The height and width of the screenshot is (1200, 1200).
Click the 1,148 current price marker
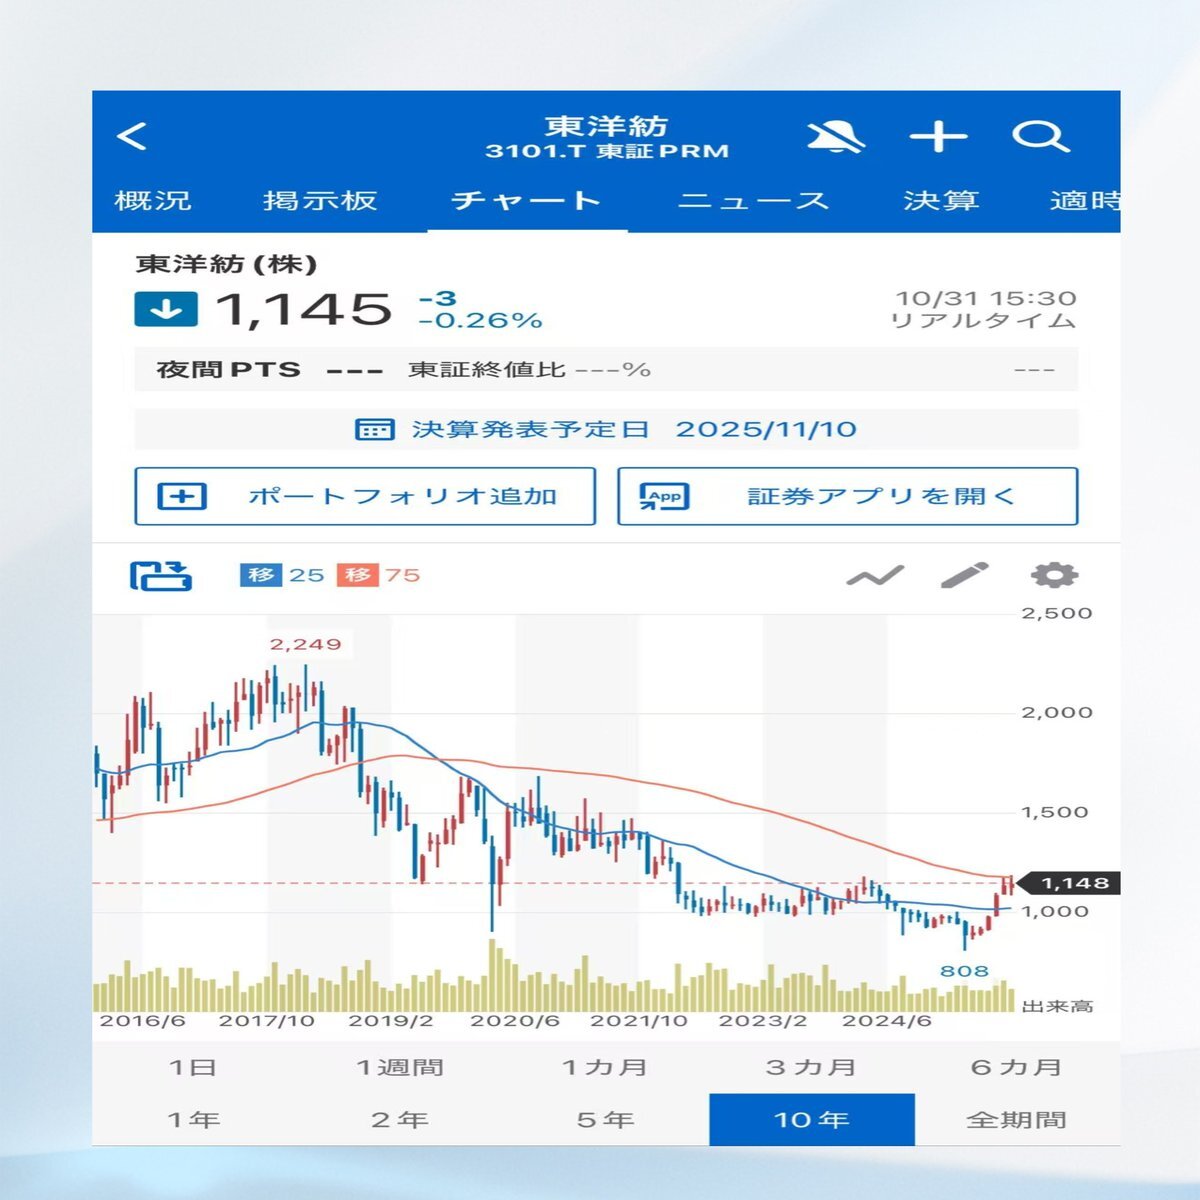click(x=1069, y=883)
